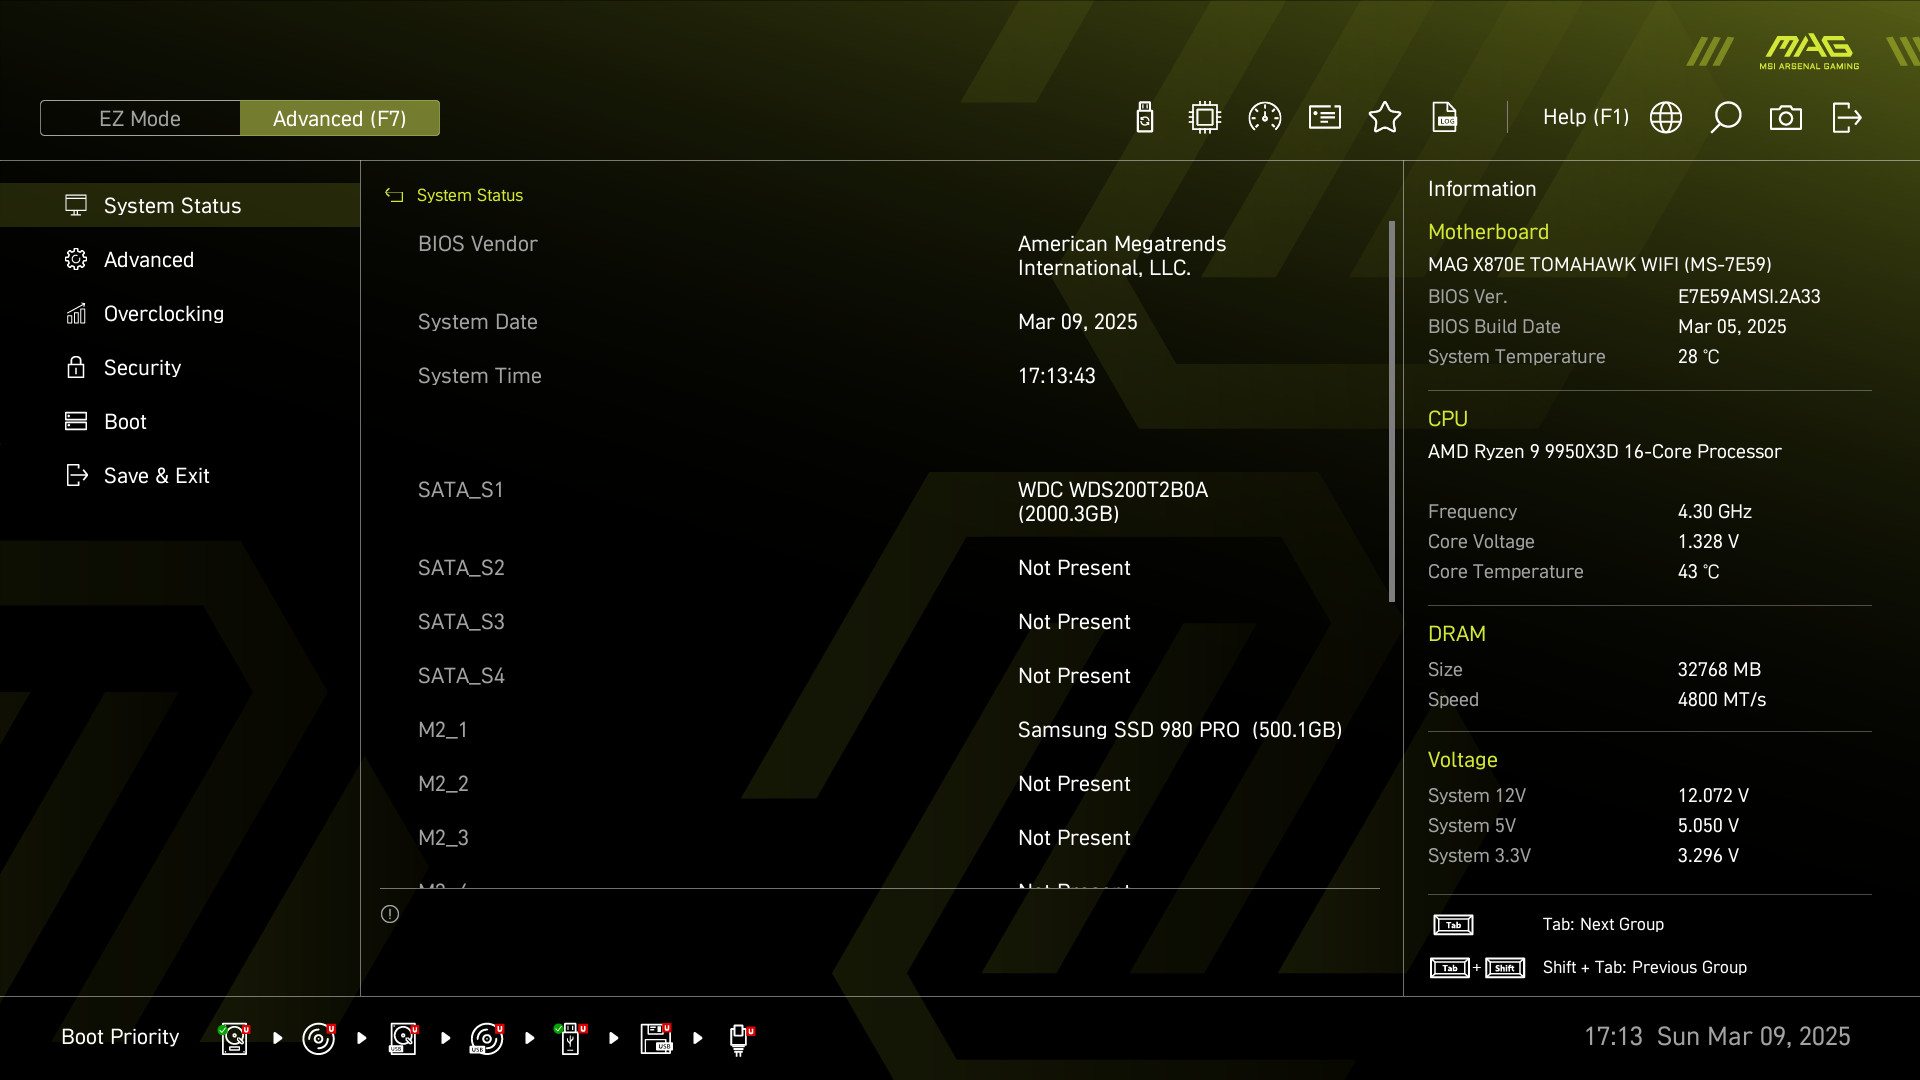Select the network cable boot priority icon
This screenshot has height=1080, width=1920.
(740, 1040)
